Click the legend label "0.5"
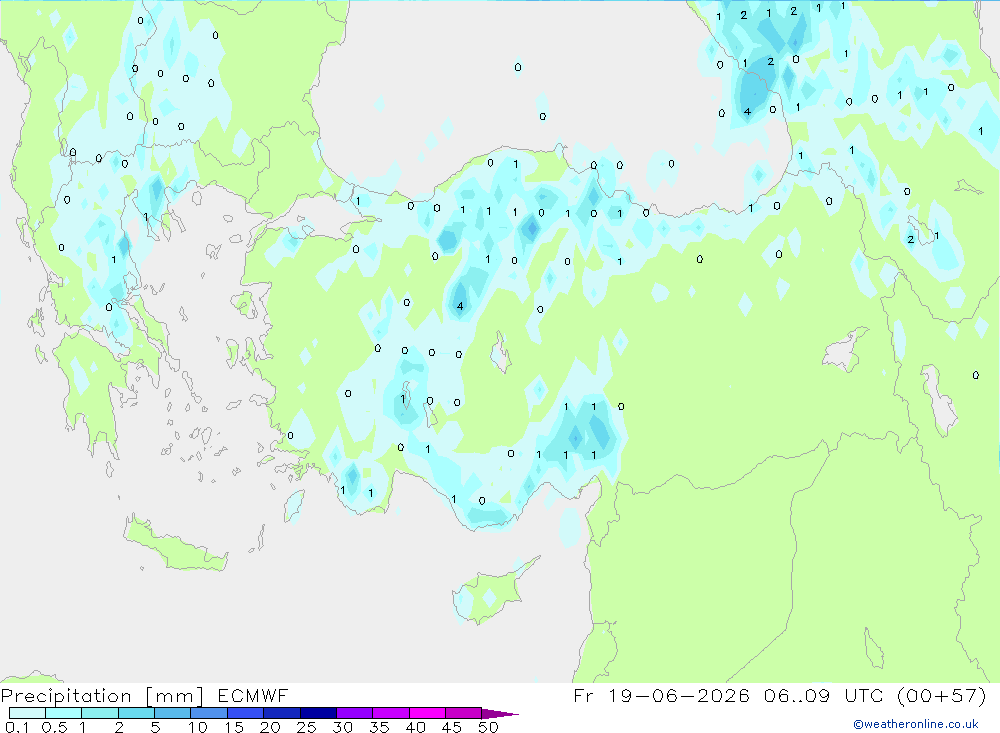Image resolution: width=1000 pixels, height=733 pixels. [54, 727]
